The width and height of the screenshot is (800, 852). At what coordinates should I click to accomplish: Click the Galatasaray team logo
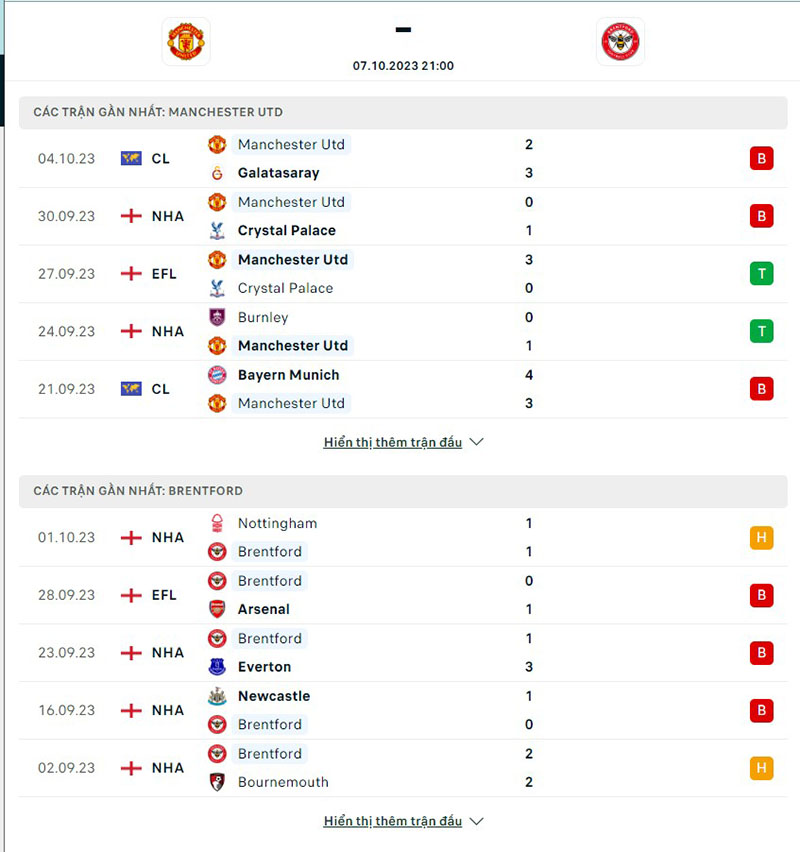click(x=217, y=173)
